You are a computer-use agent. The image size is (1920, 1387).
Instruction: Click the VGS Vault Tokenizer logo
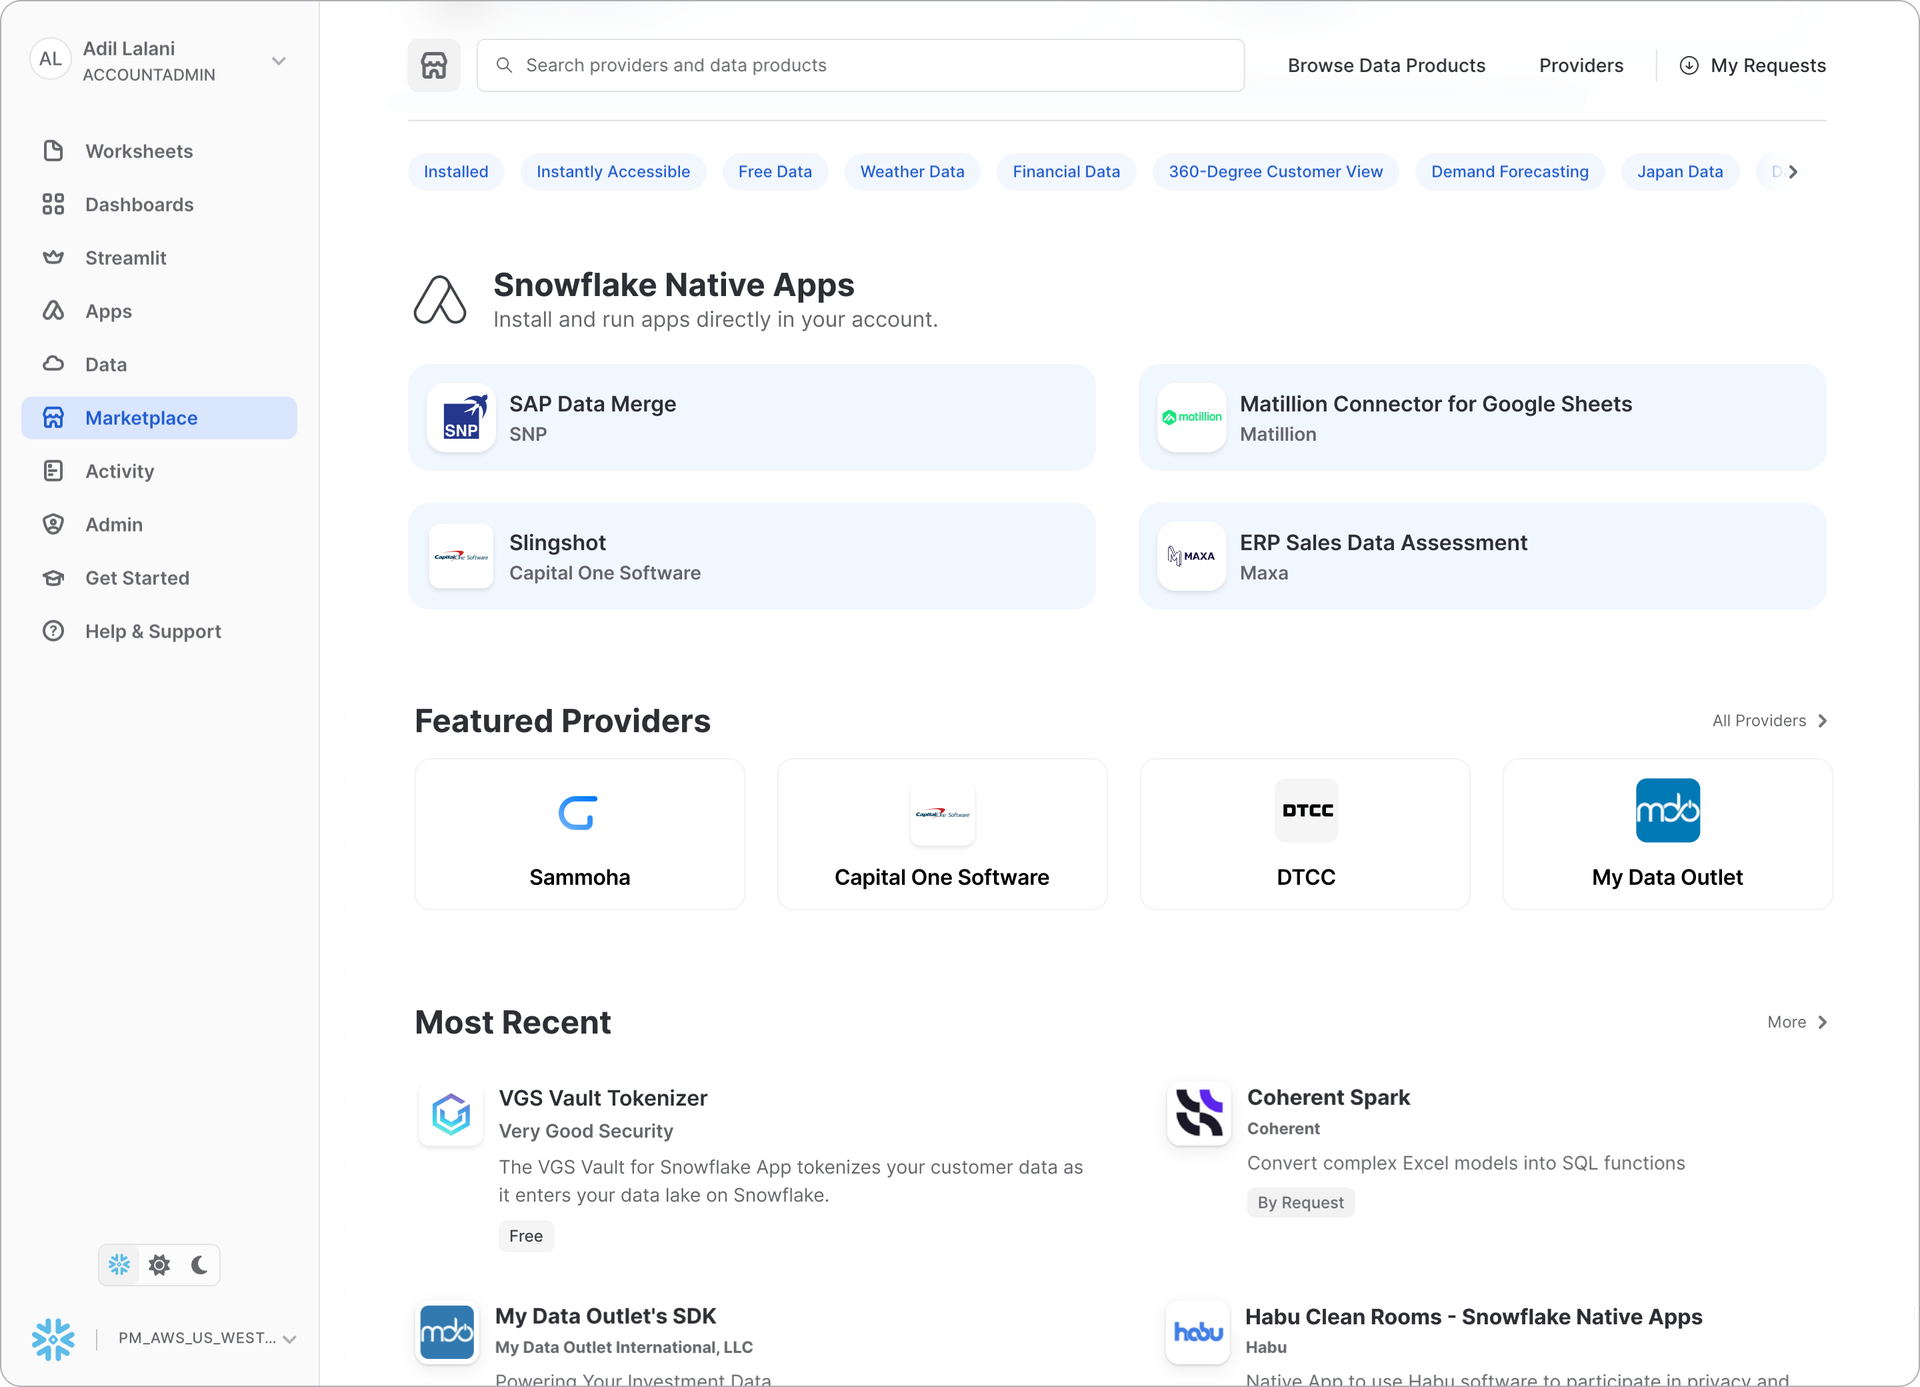click(x=450, y=1113)
